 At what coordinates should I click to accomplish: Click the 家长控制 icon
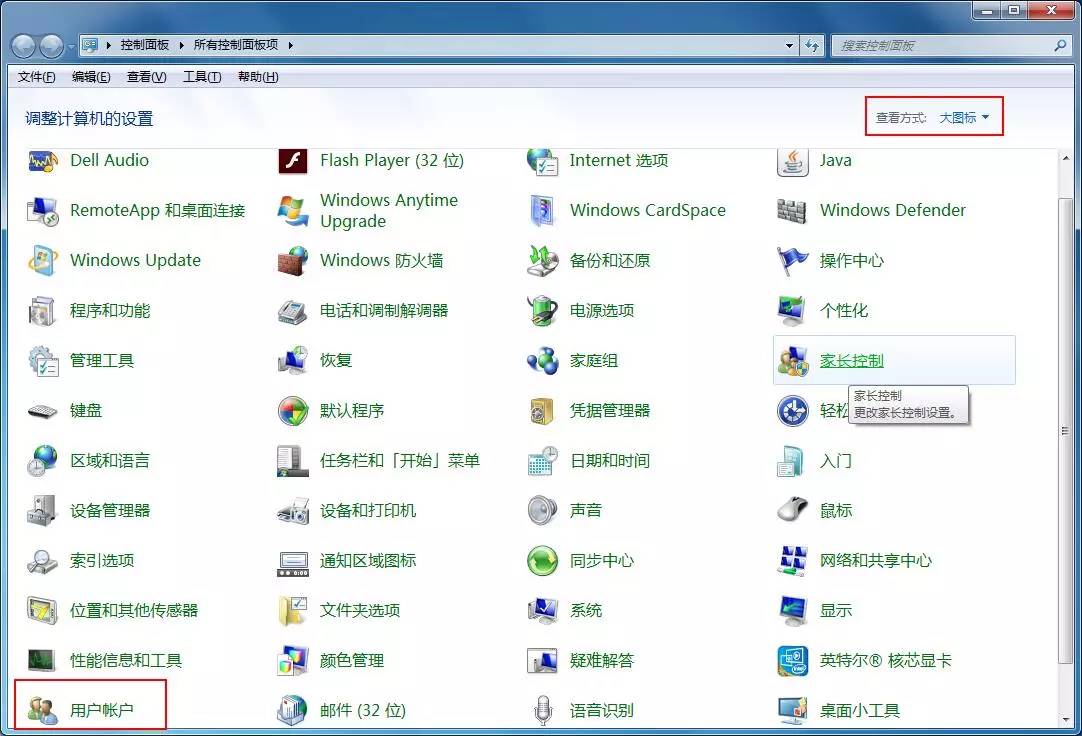coord(792,361)
